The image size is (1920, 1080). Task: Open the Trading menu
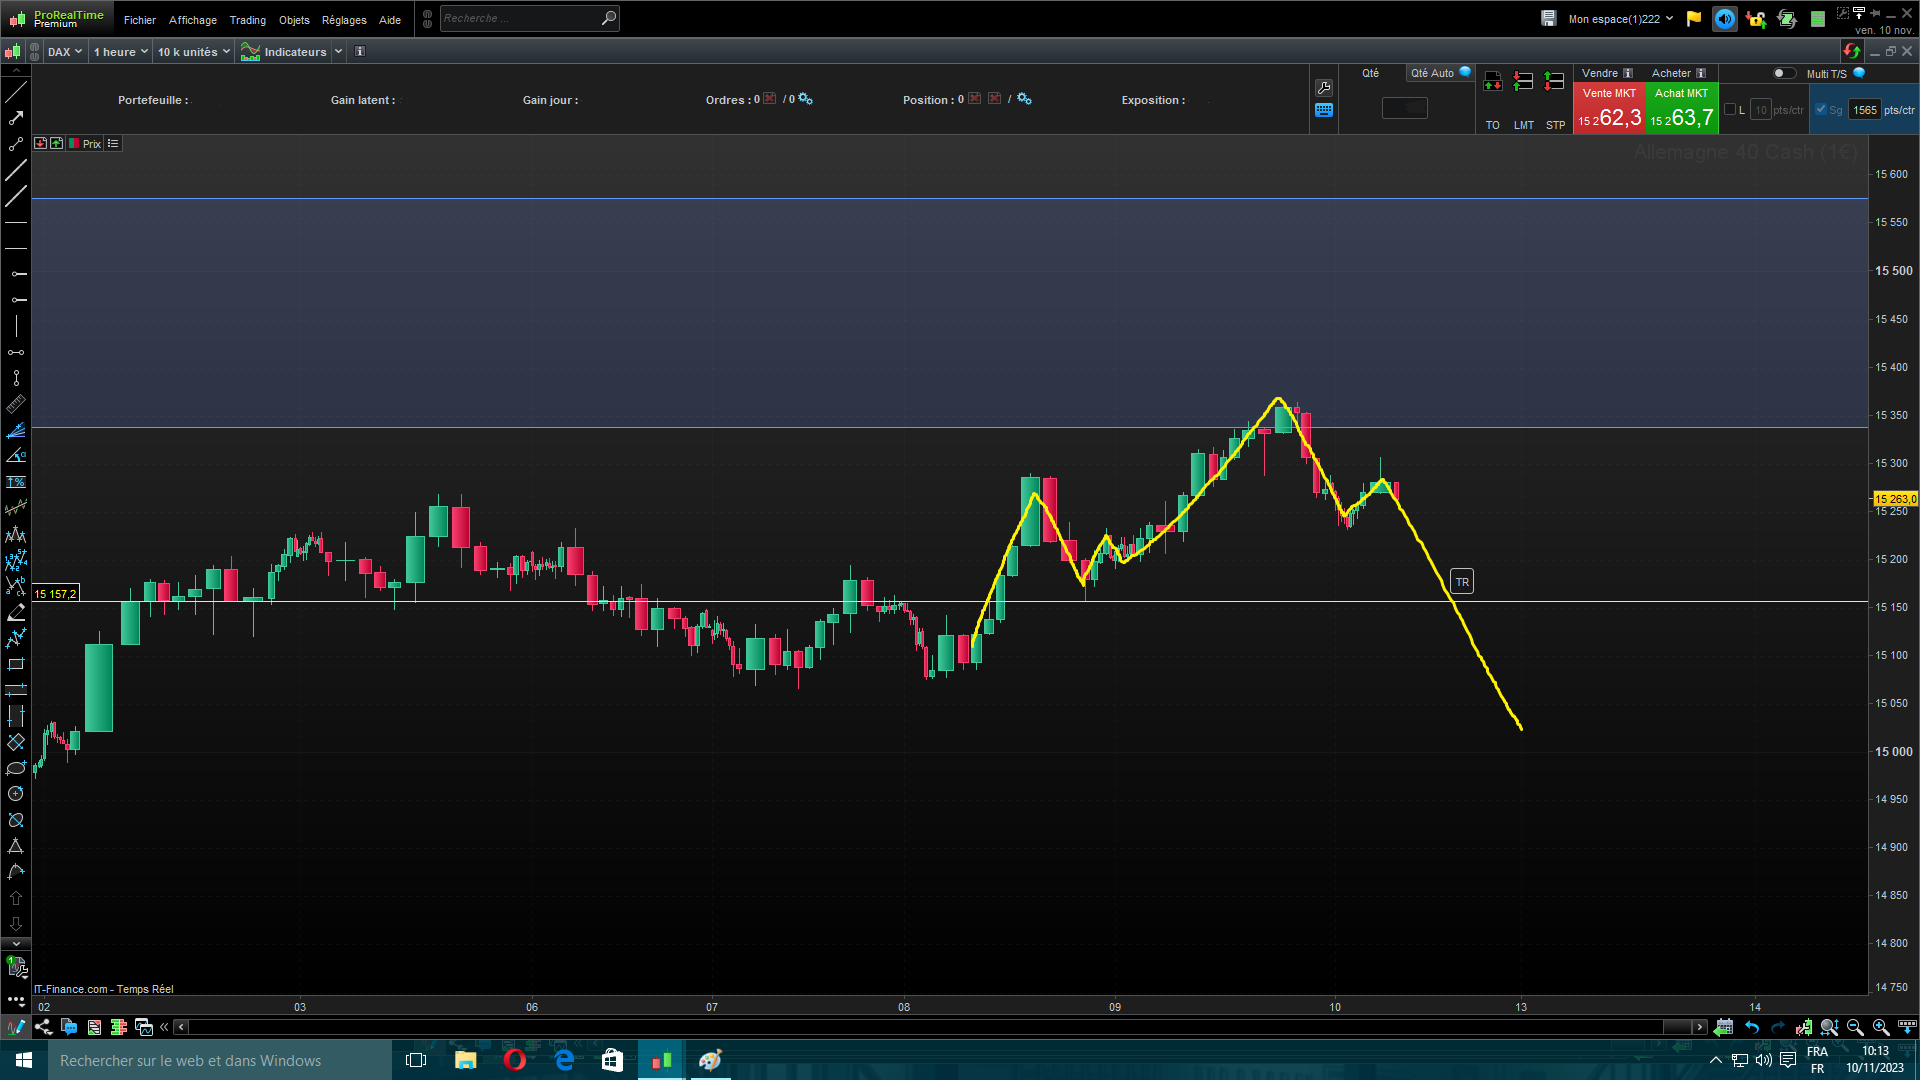tap(247, 20)
